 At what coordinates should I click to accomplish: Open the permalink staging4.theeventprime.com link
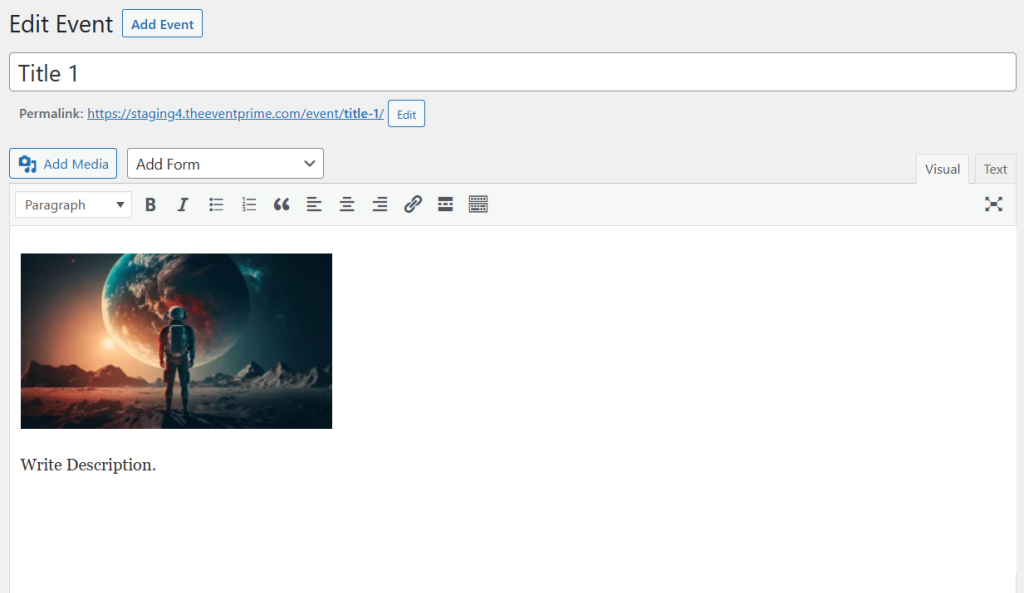pyautogui.click(x=236, y=113)
